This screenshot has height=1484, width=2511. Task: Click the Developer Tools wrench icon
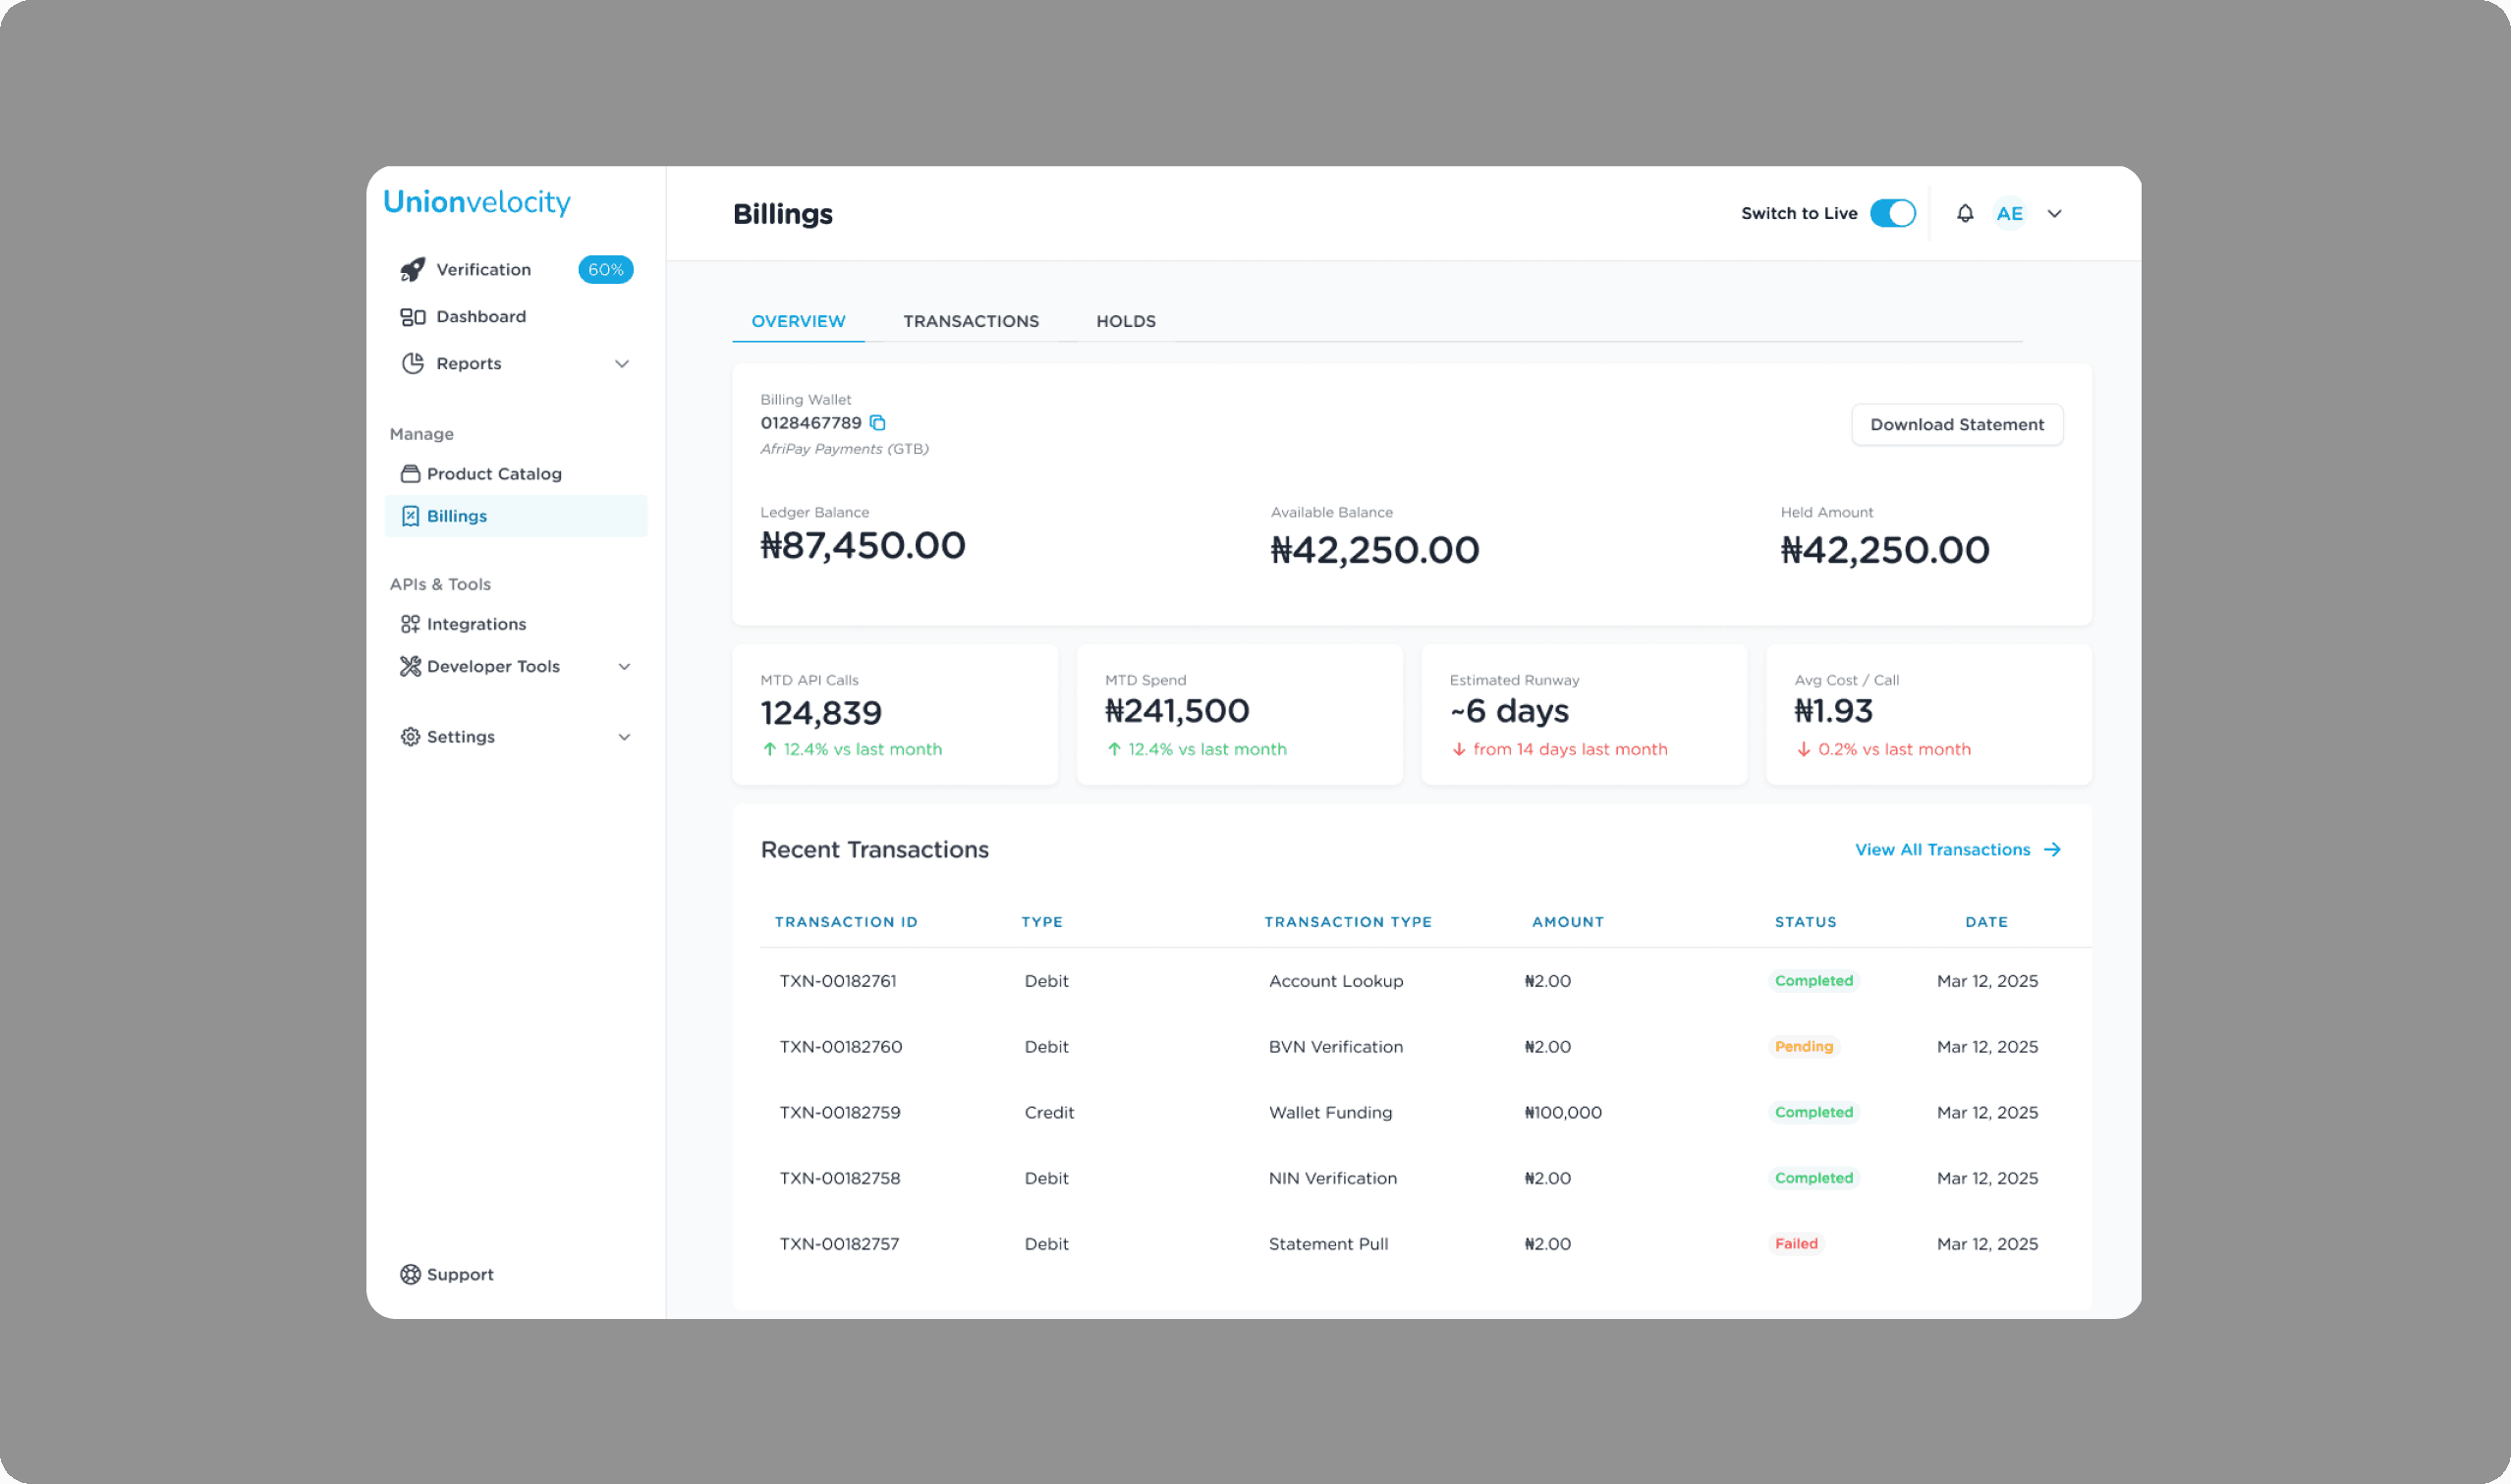click(x=410, y=666)
